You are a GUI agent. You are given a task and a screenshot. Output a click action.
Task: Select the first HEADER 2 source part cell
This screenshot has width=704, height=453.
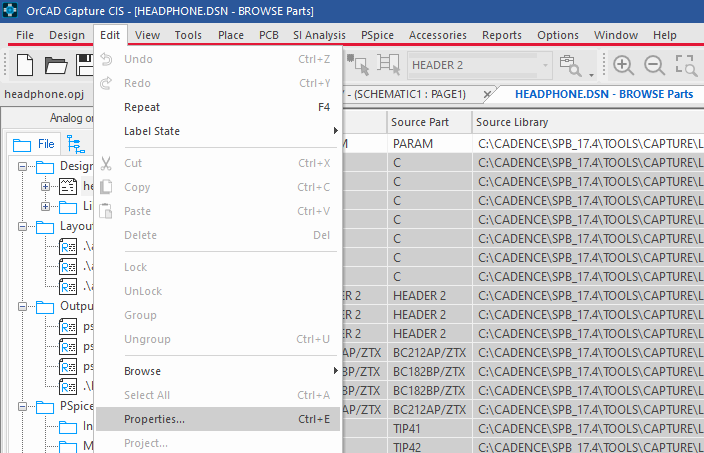(x=429, y=296)
